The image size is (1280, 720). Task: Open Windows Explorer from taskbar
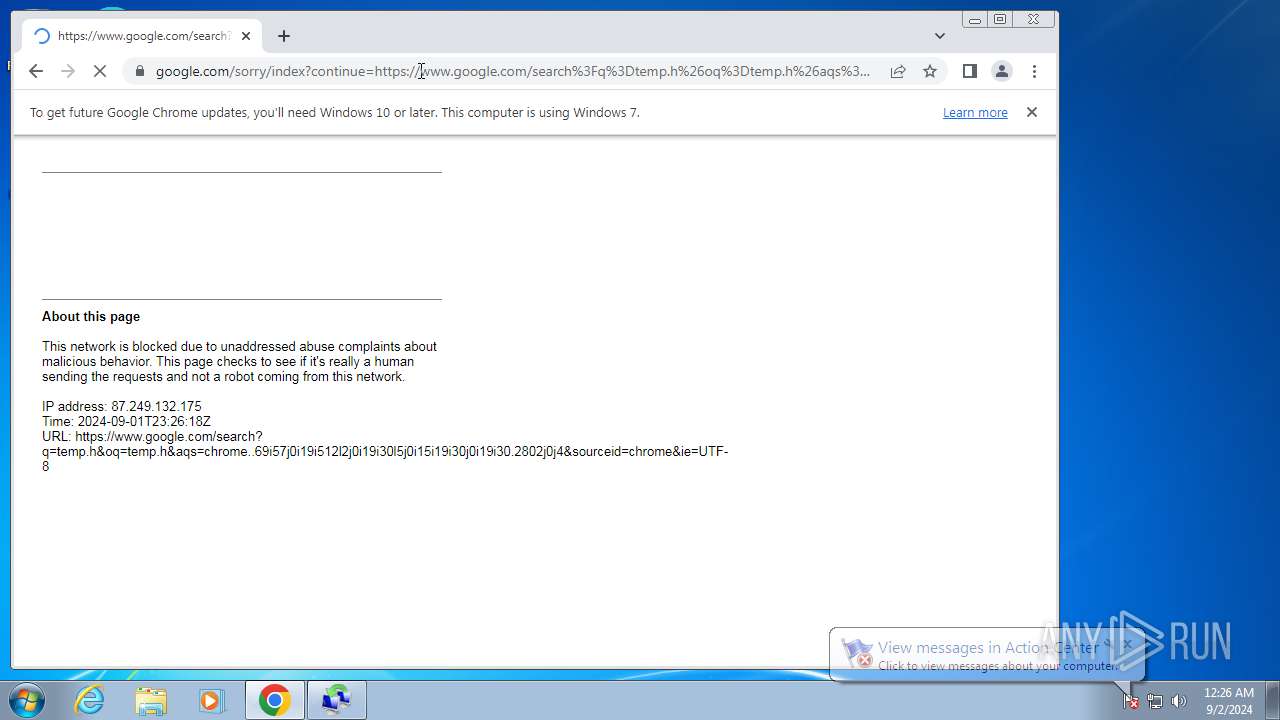point(151,700)
